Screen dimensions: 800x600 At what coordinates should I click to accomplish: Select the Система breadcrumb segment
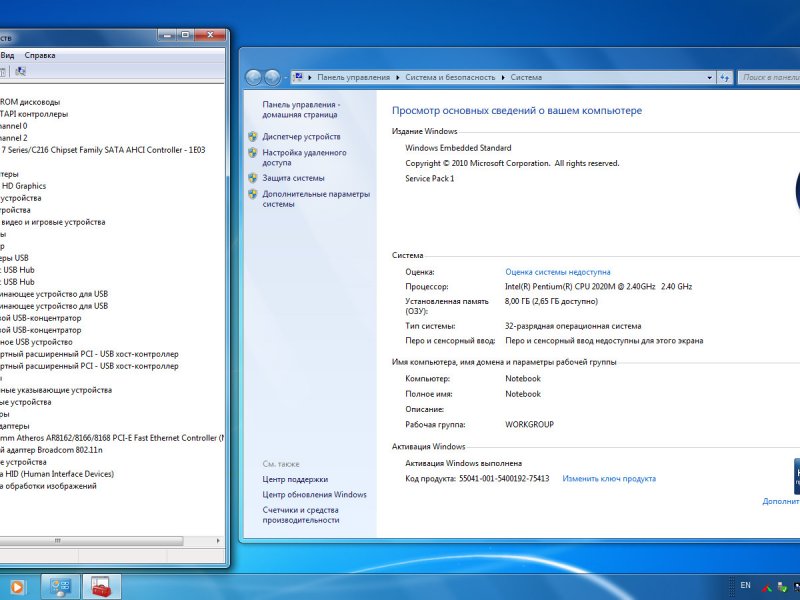pyautogui.click(x=526, y=78)
